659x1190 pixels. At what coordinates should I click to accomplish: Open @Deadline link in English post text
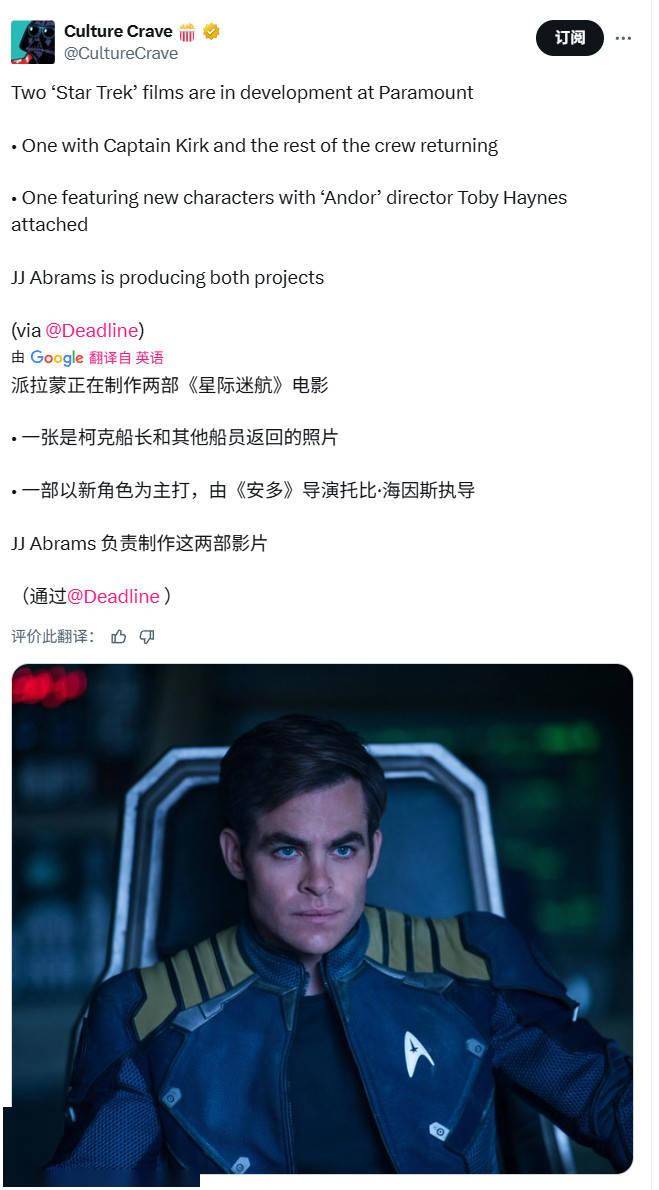click(x=92, y=330)
